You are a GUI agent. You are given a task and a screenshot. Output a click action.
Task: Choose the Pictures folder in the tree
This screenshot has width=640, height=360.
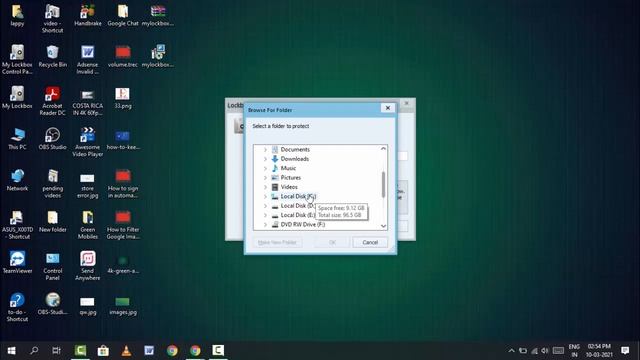pos(286,178)
